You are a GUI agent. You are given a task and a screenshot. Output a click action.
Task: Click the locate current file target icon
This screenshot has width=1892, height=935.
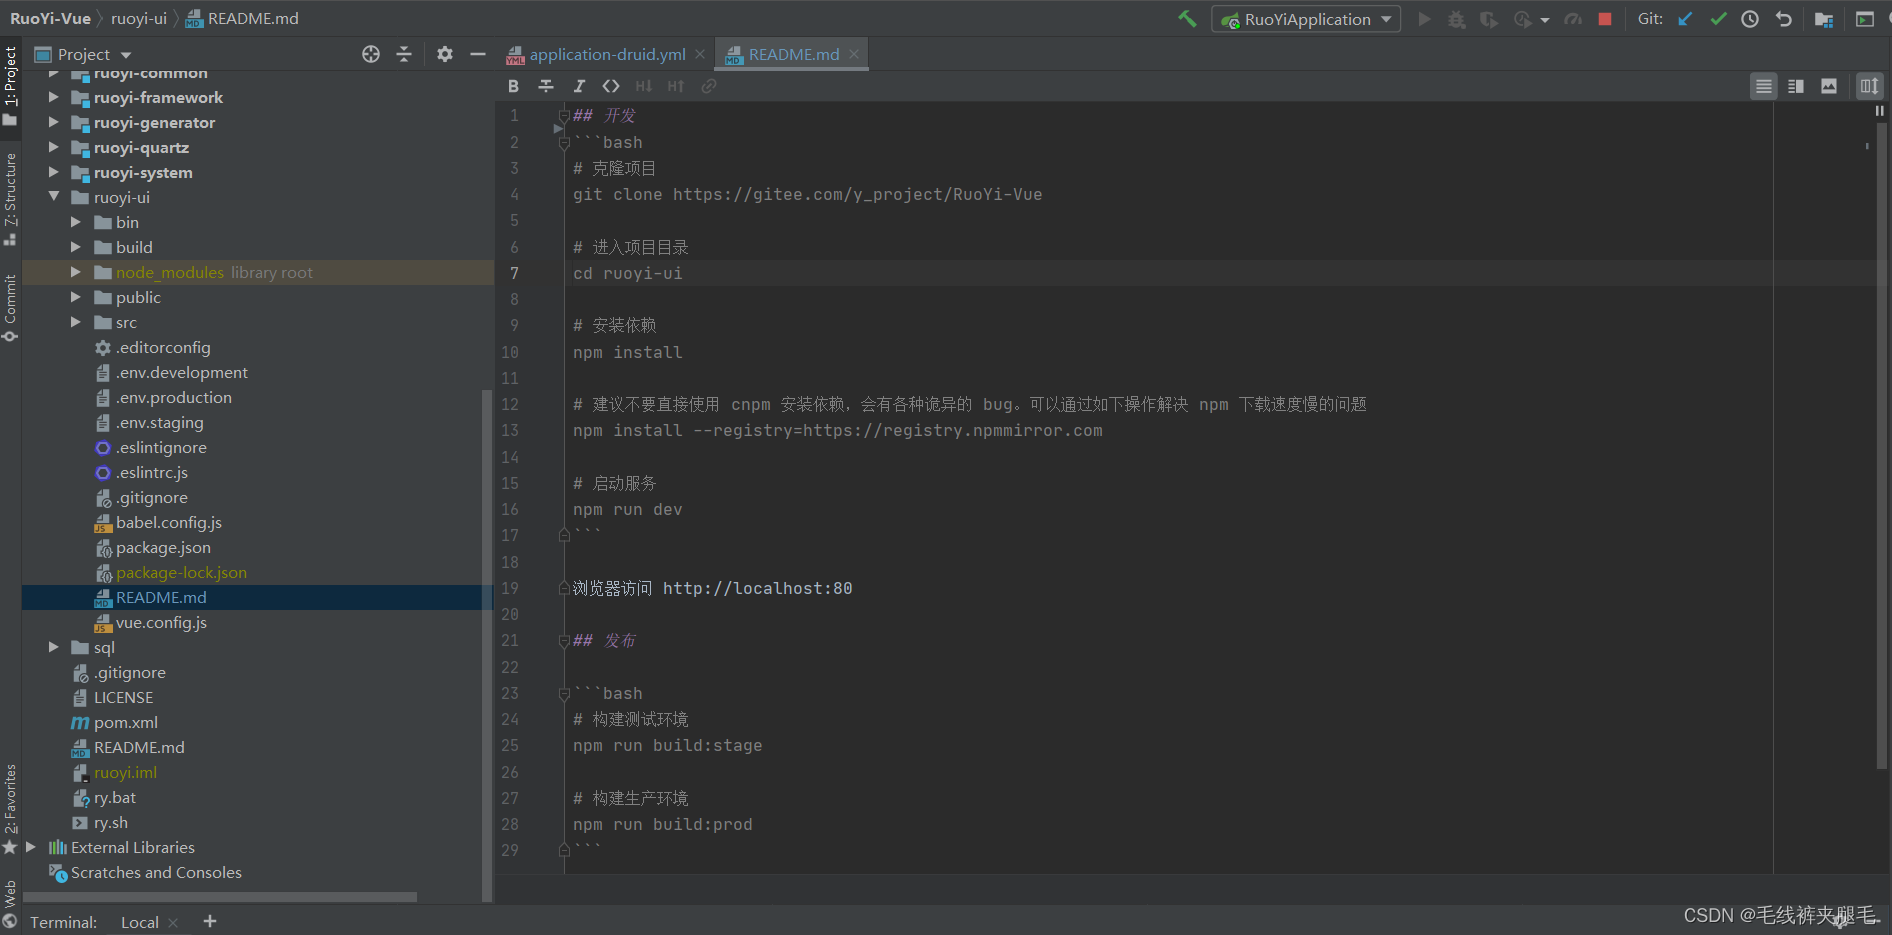371,54
